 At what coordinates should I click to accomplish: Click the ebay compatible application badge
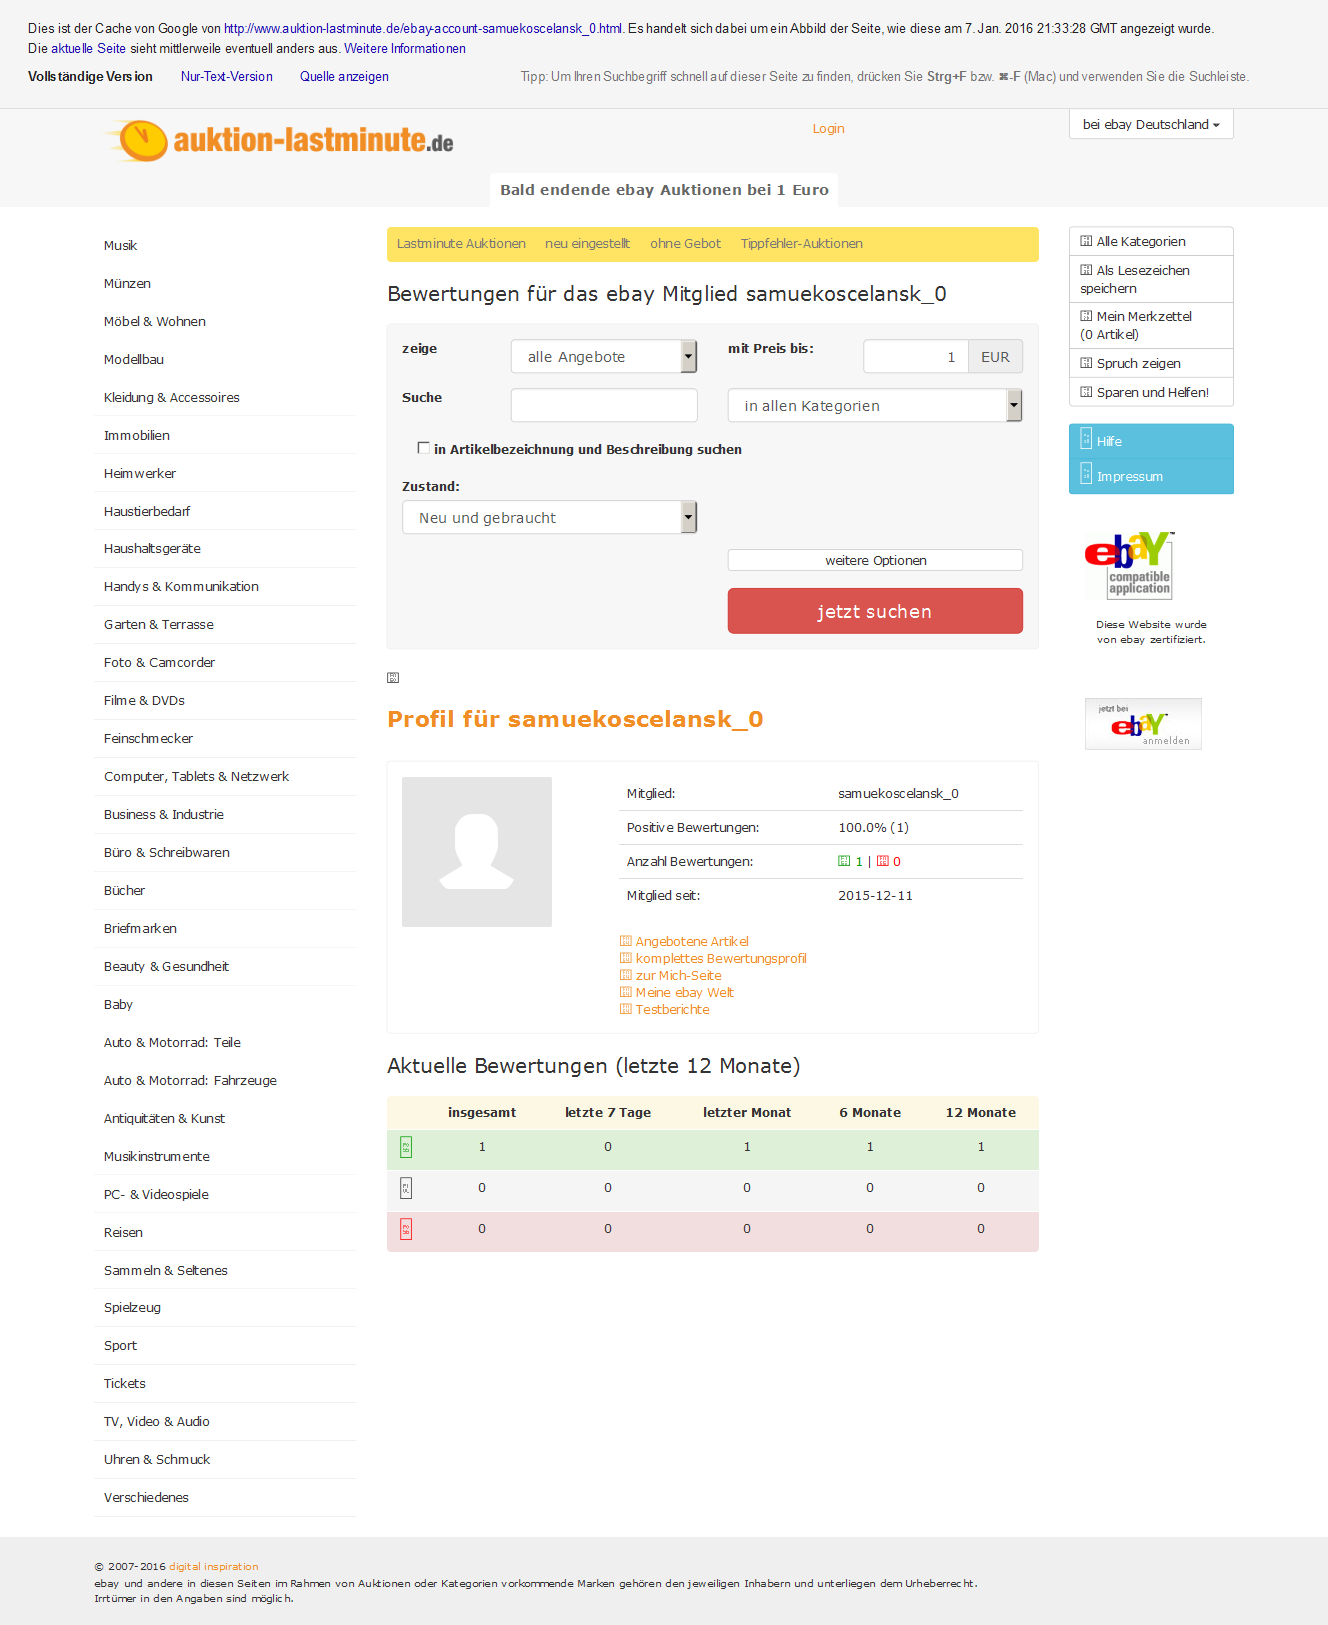pos(1130,565)
